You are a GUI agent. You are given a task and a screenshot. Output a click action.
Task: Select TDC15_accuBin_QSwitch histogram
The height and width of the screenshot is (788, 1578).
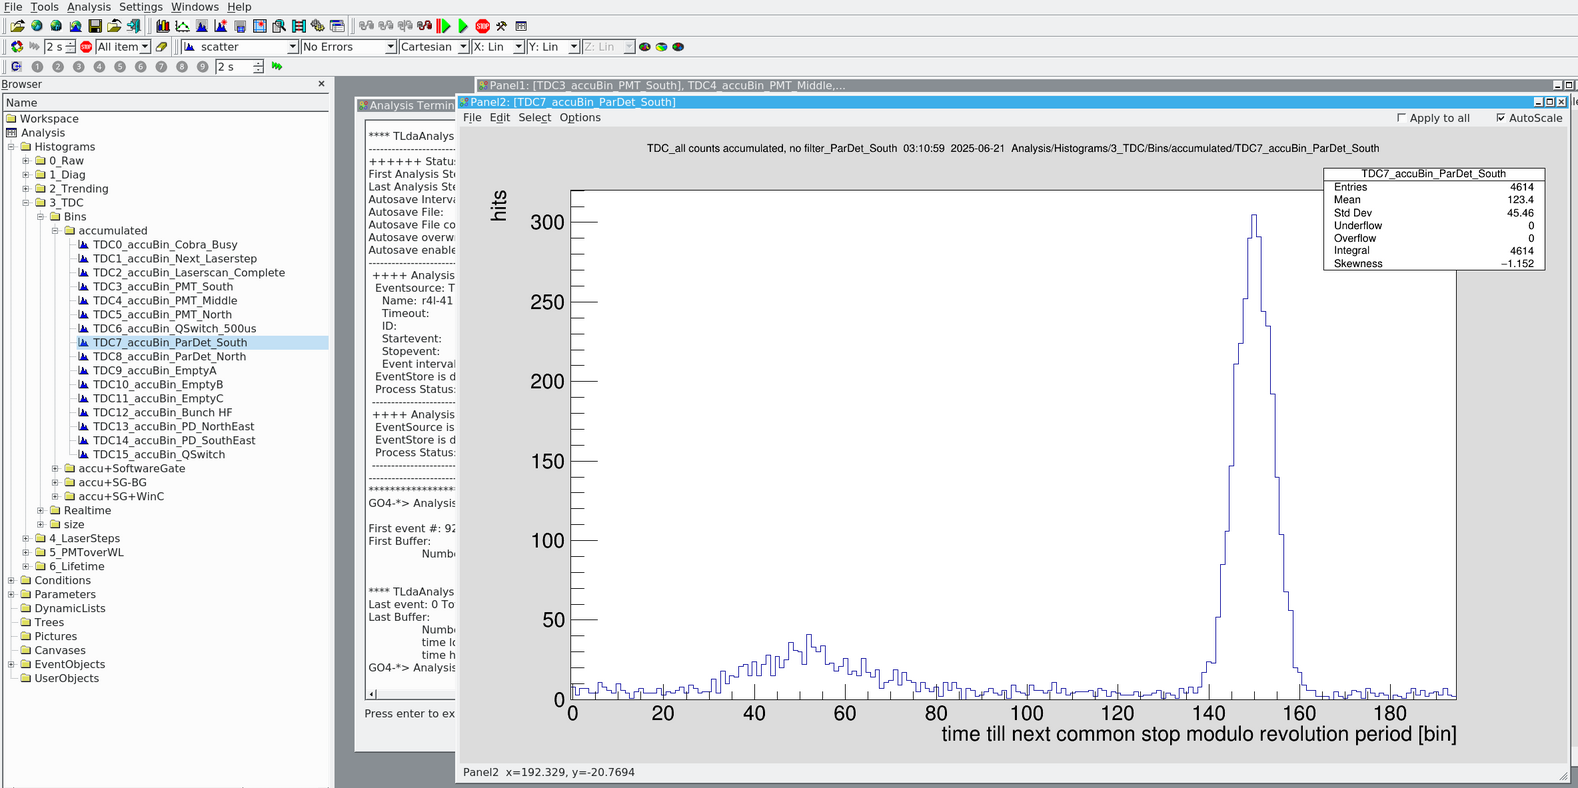click(159, 455)
